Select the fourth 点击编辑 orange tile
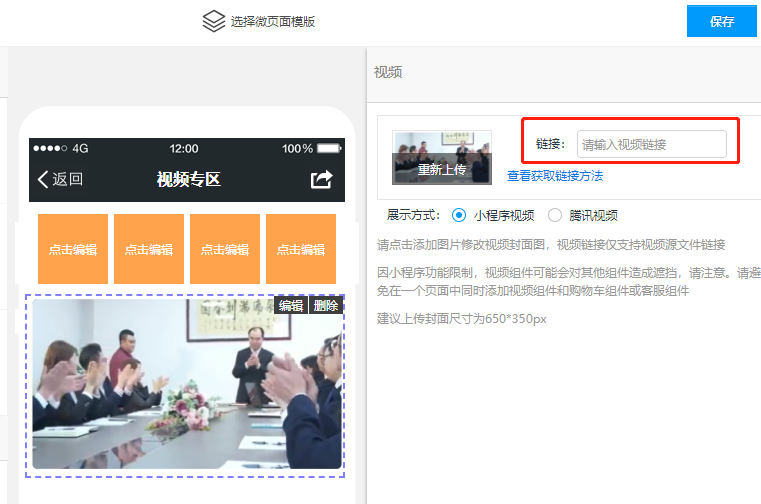This screenshot has height=504, width=761. coord(301,249)
